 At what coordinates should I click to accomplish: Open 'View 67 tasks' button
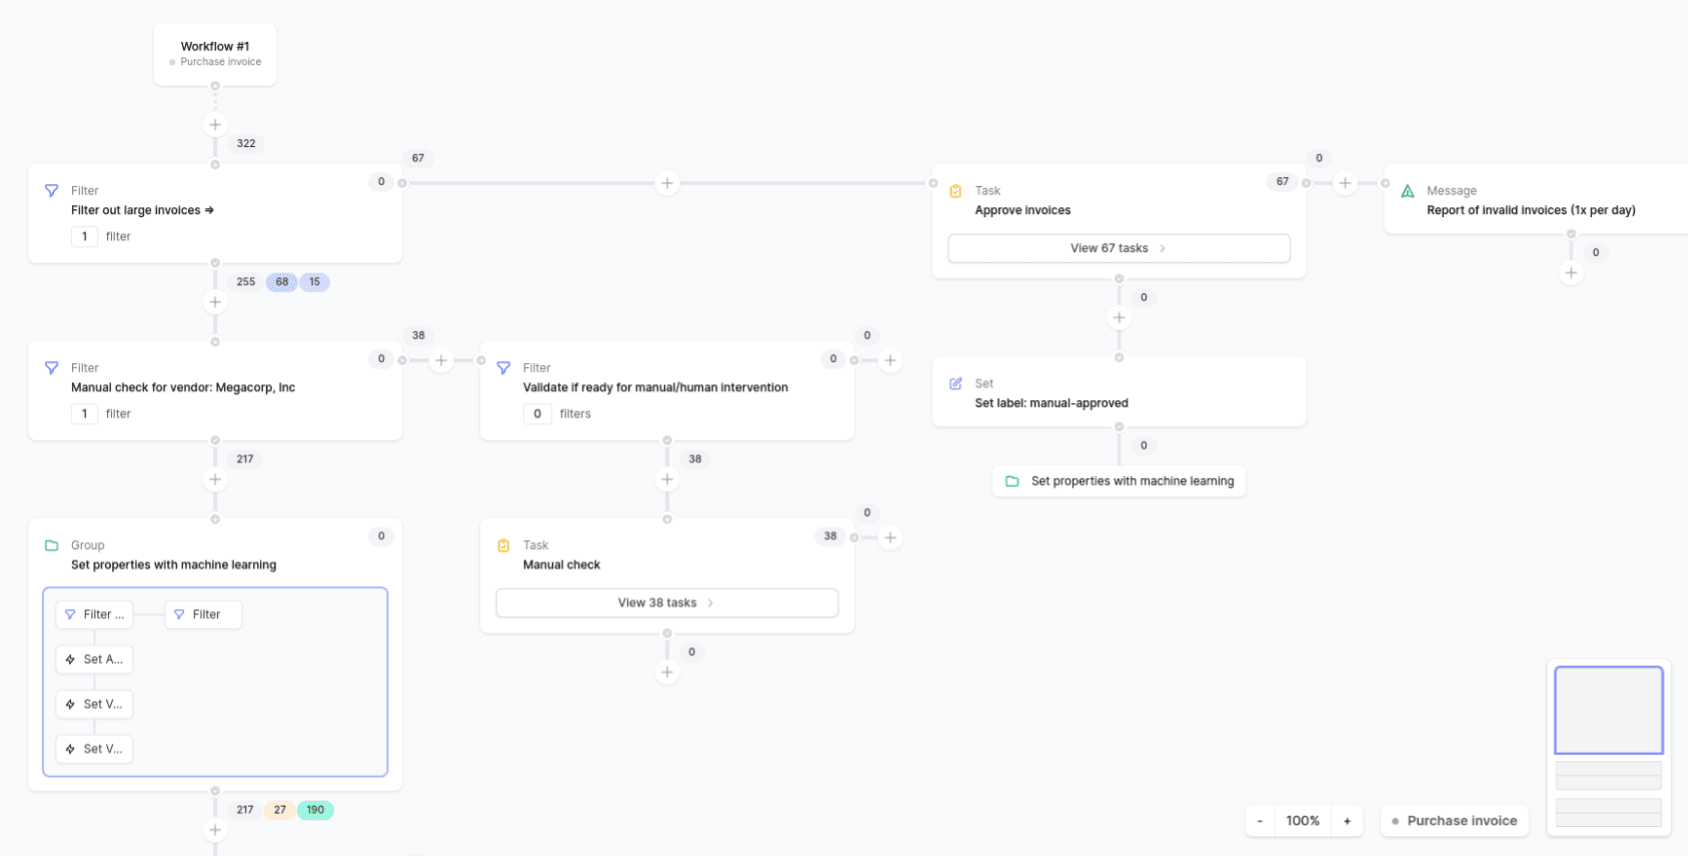pyautogui.click(x=1118, y=248)
